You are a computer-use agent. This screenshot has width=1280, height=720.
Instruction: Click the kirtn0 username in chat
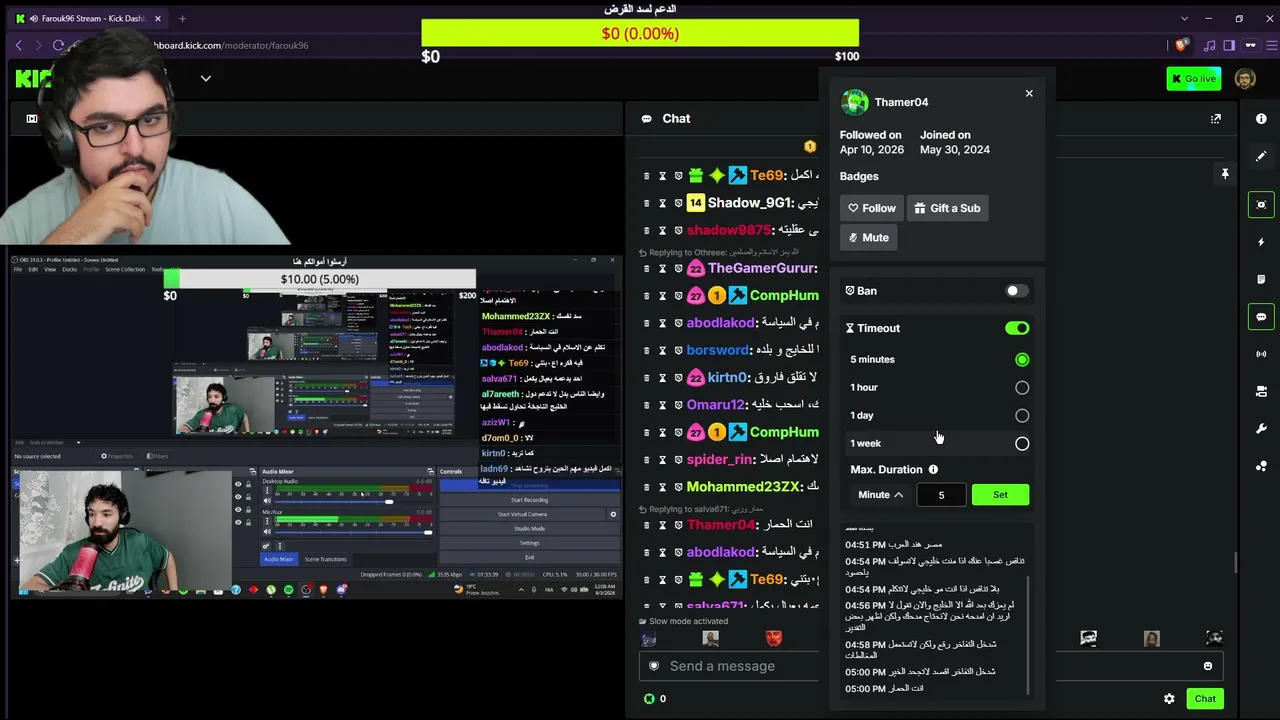tap(727, 378)
